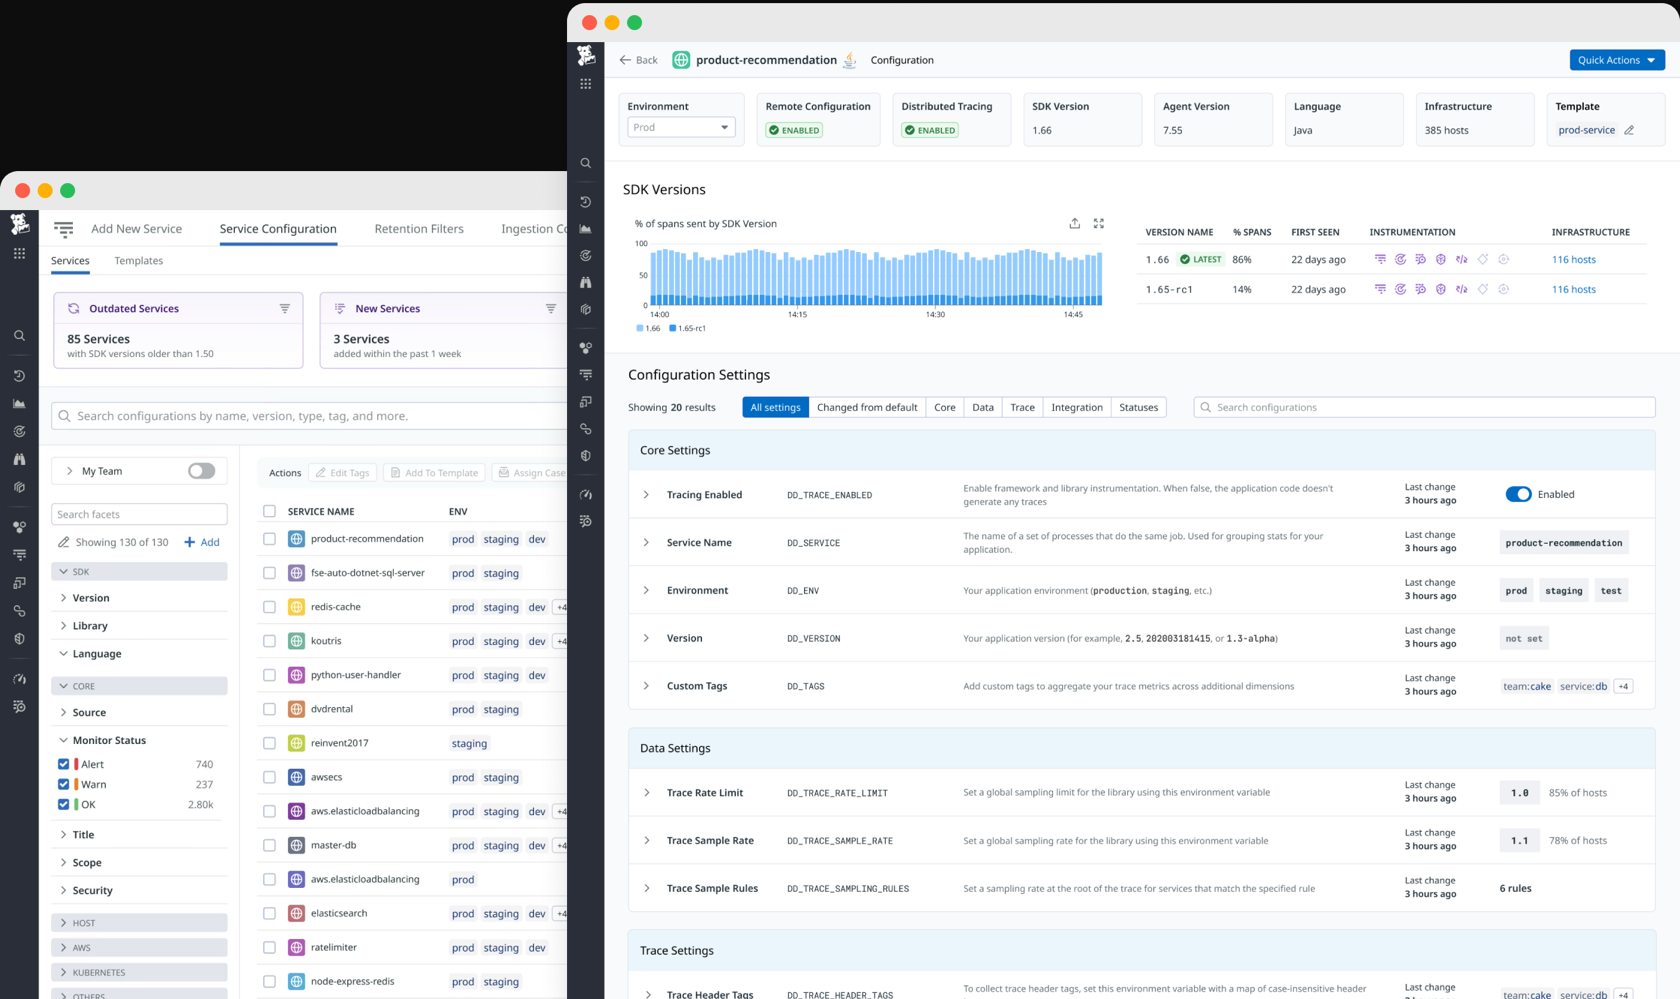Click Edit Tags action button
The width and height of the screenshot is (1680, 999).
(342, 473)
